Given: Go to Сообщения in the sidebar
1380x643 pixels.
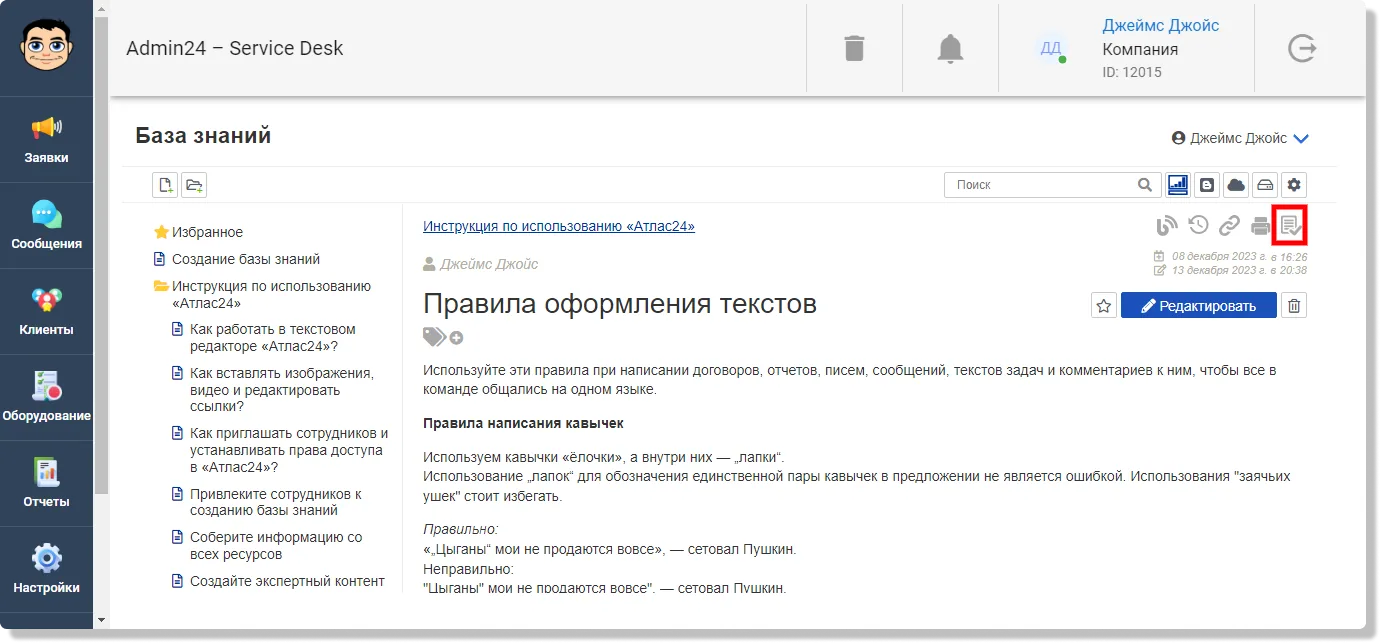Looking at the screenshot, I should (46, 226).
